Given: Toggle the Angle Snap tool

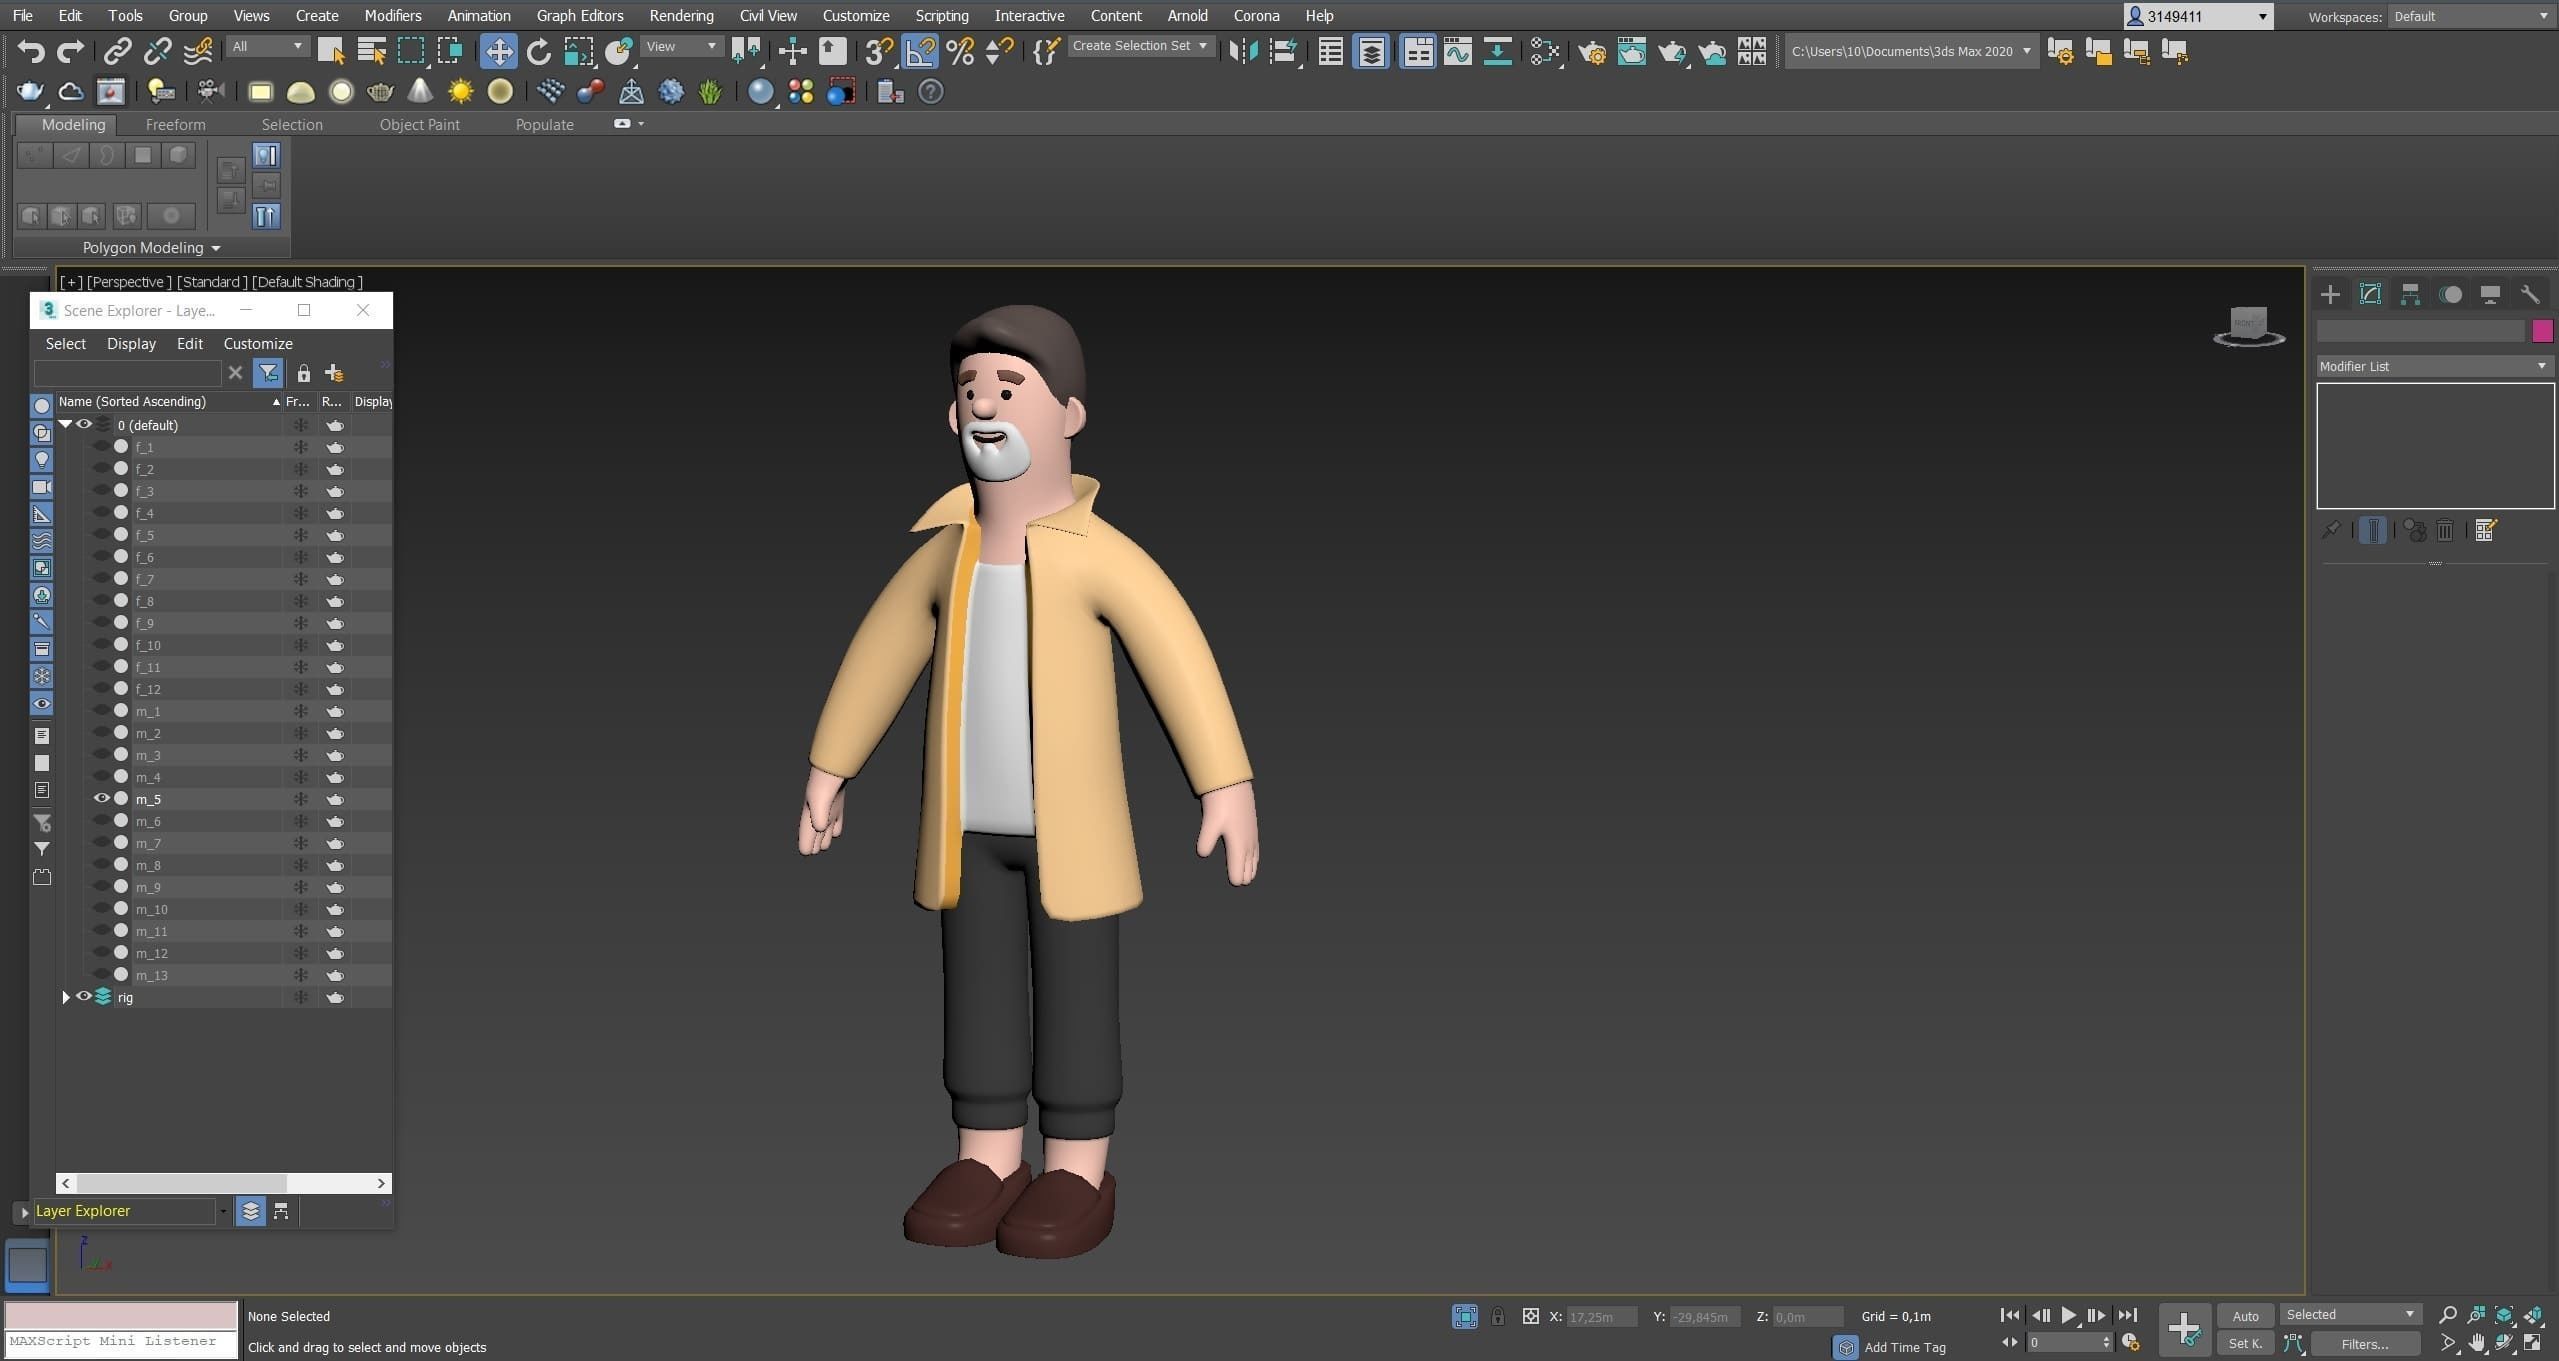Looking at the screenshot, I should click(x=920, y=51).
